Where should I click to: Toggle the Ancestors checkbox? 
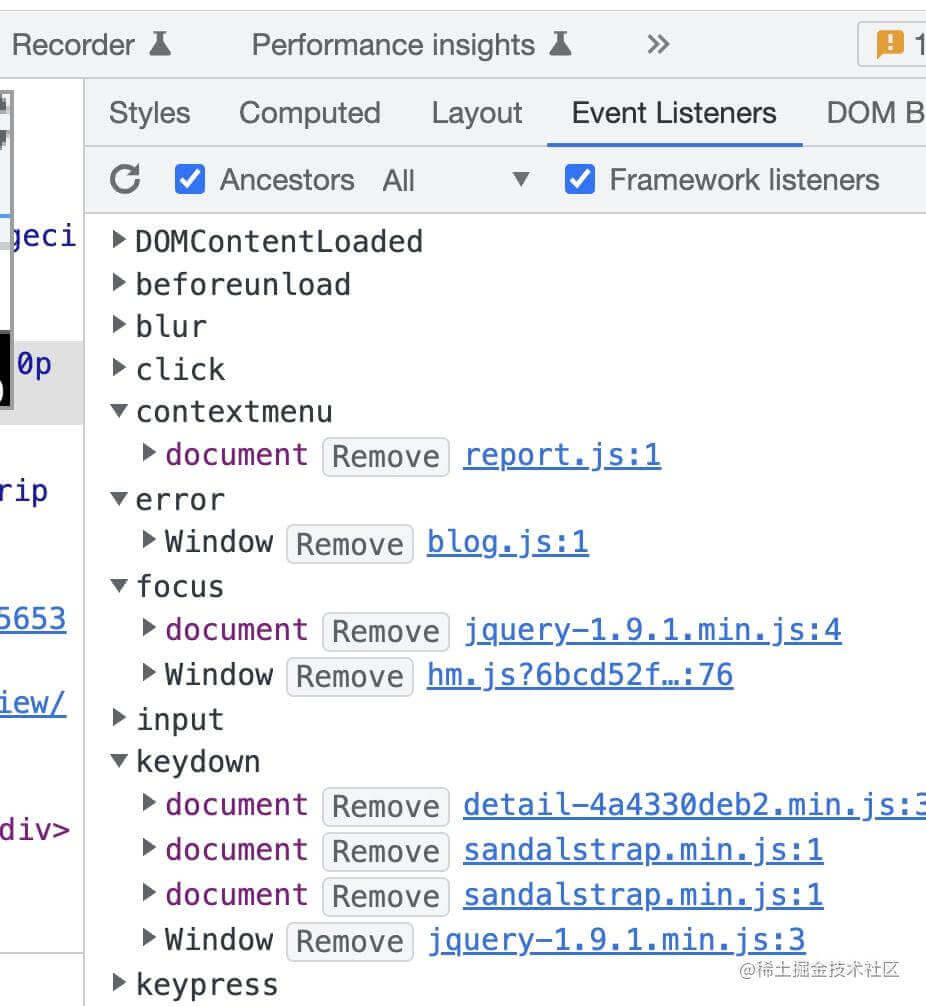pyautogui.click(x=190, y=180)
